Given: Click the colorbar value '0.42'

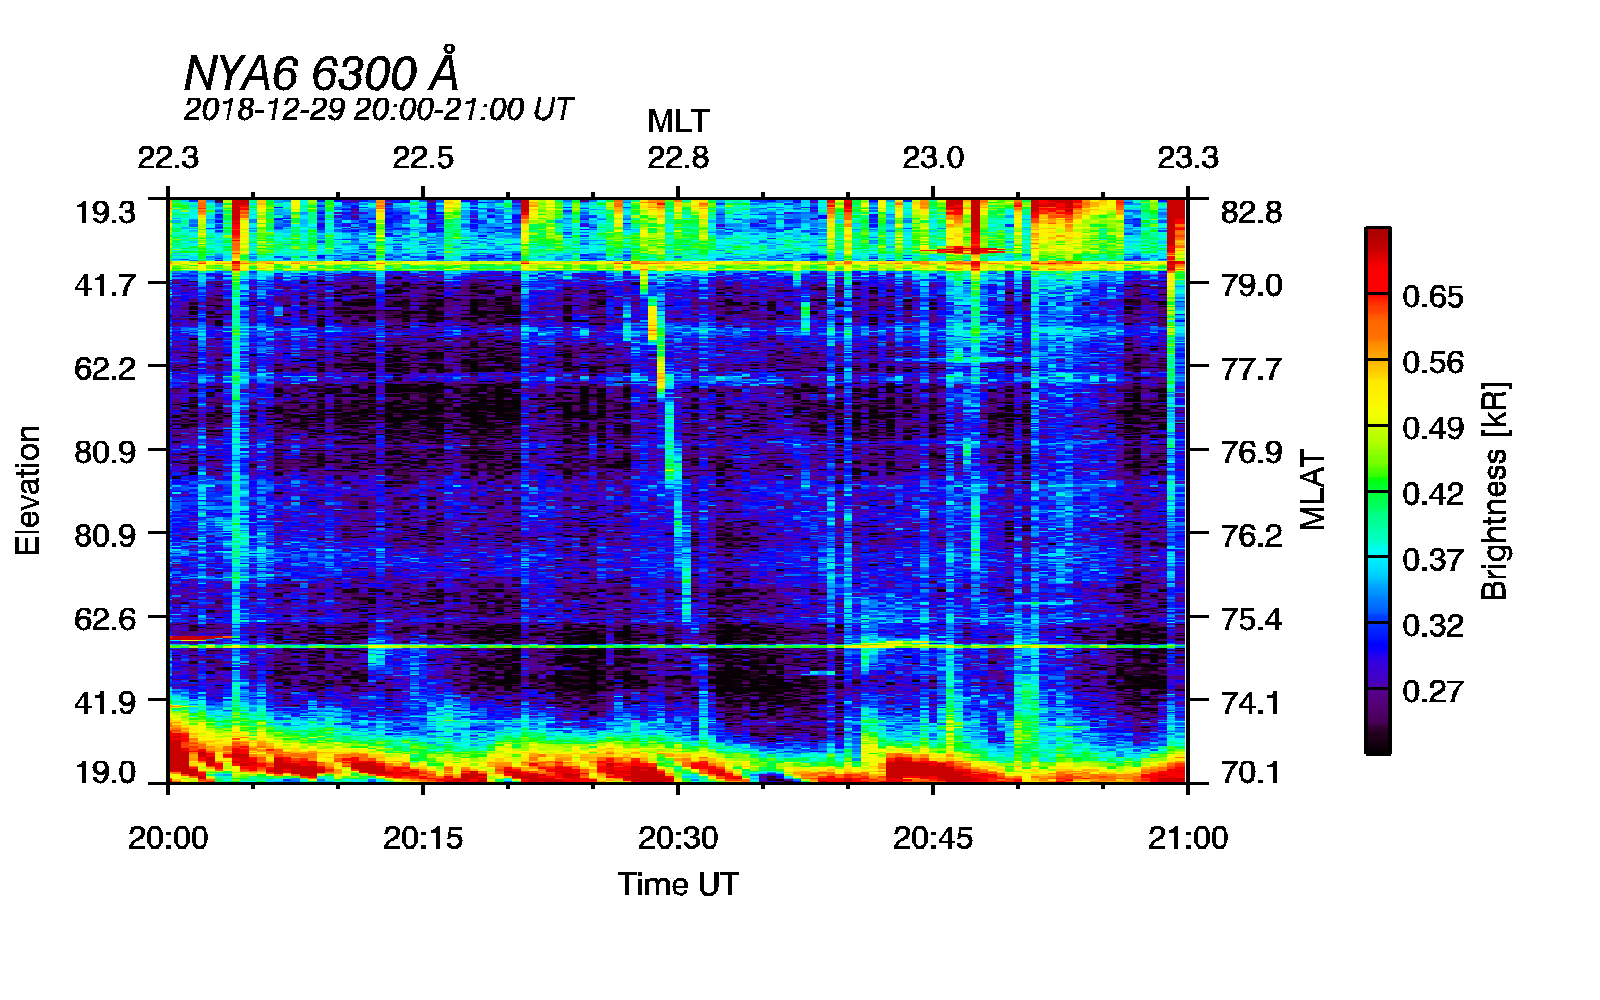Looking at the screenshot, I should (1433, 494).
